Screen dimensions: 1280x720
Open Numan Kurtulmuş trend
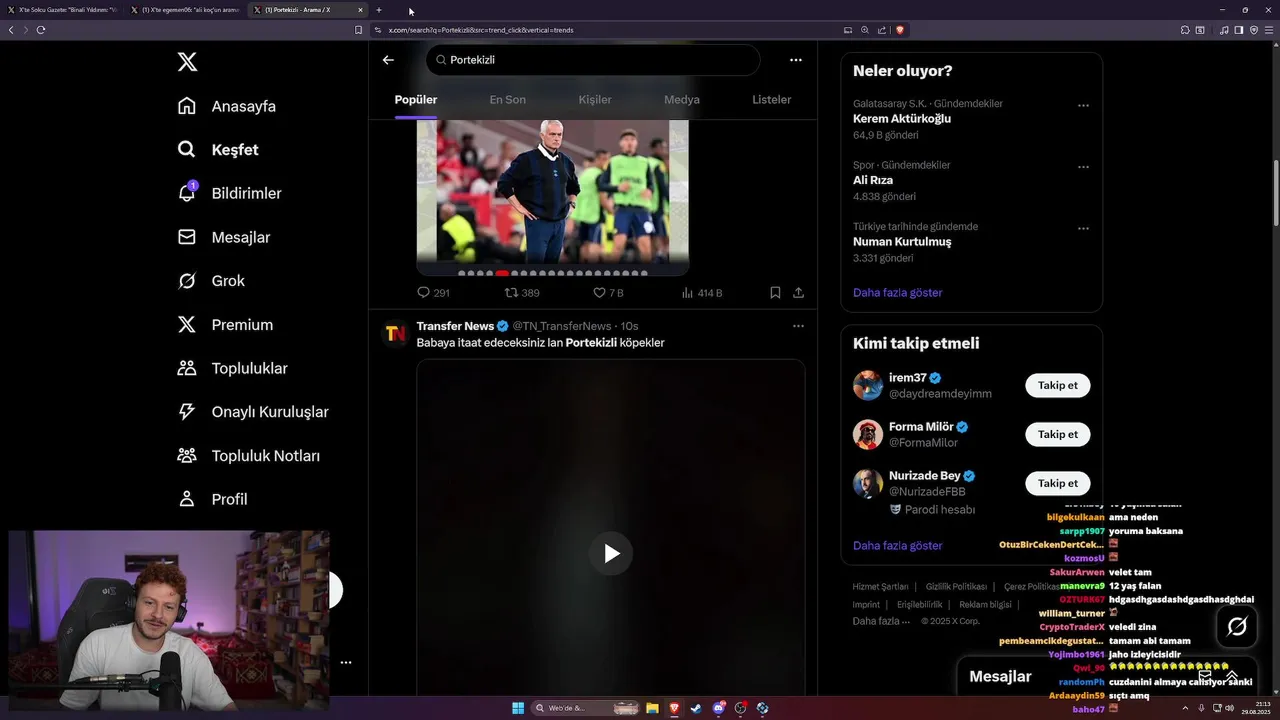(902, 242)
